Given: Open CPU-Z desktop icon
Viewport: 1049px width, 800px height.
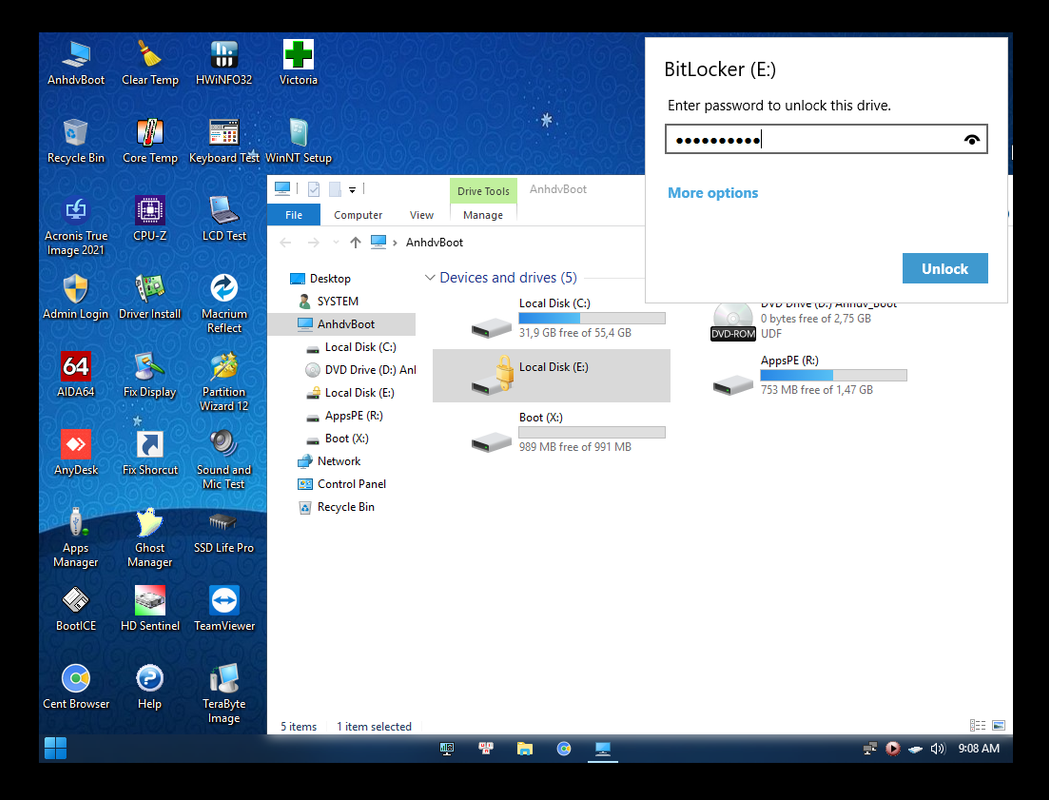Looking at the screenshot, I should click(150, 219).
